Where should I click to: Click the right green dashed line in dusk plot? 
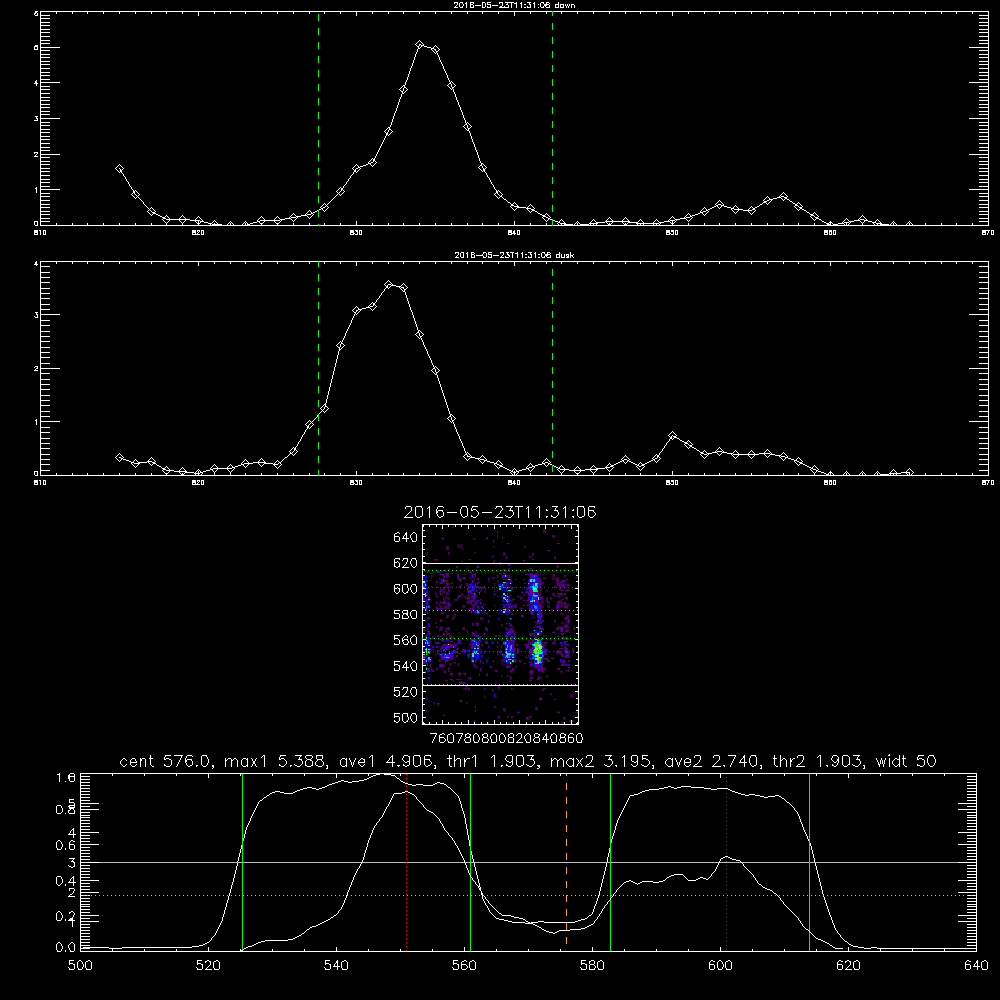(x=552, y=368)
